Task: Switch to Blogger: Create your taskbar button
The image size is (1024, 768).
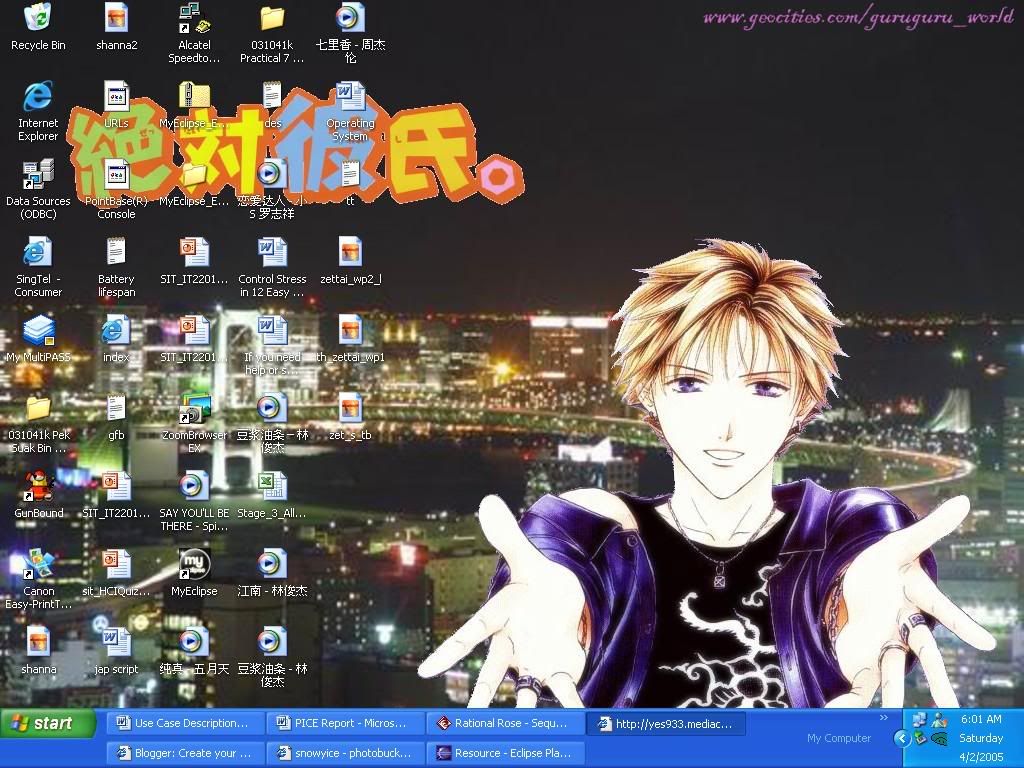Action: click(186, 753)
